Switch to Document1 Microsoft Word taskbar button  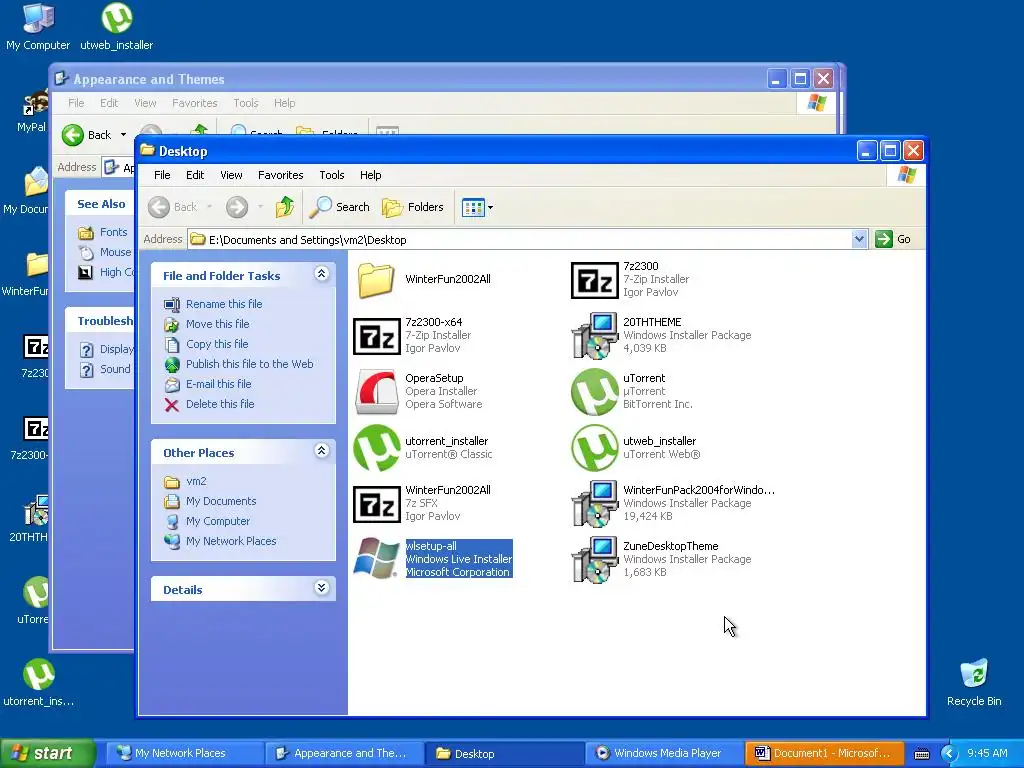point(824,754)
